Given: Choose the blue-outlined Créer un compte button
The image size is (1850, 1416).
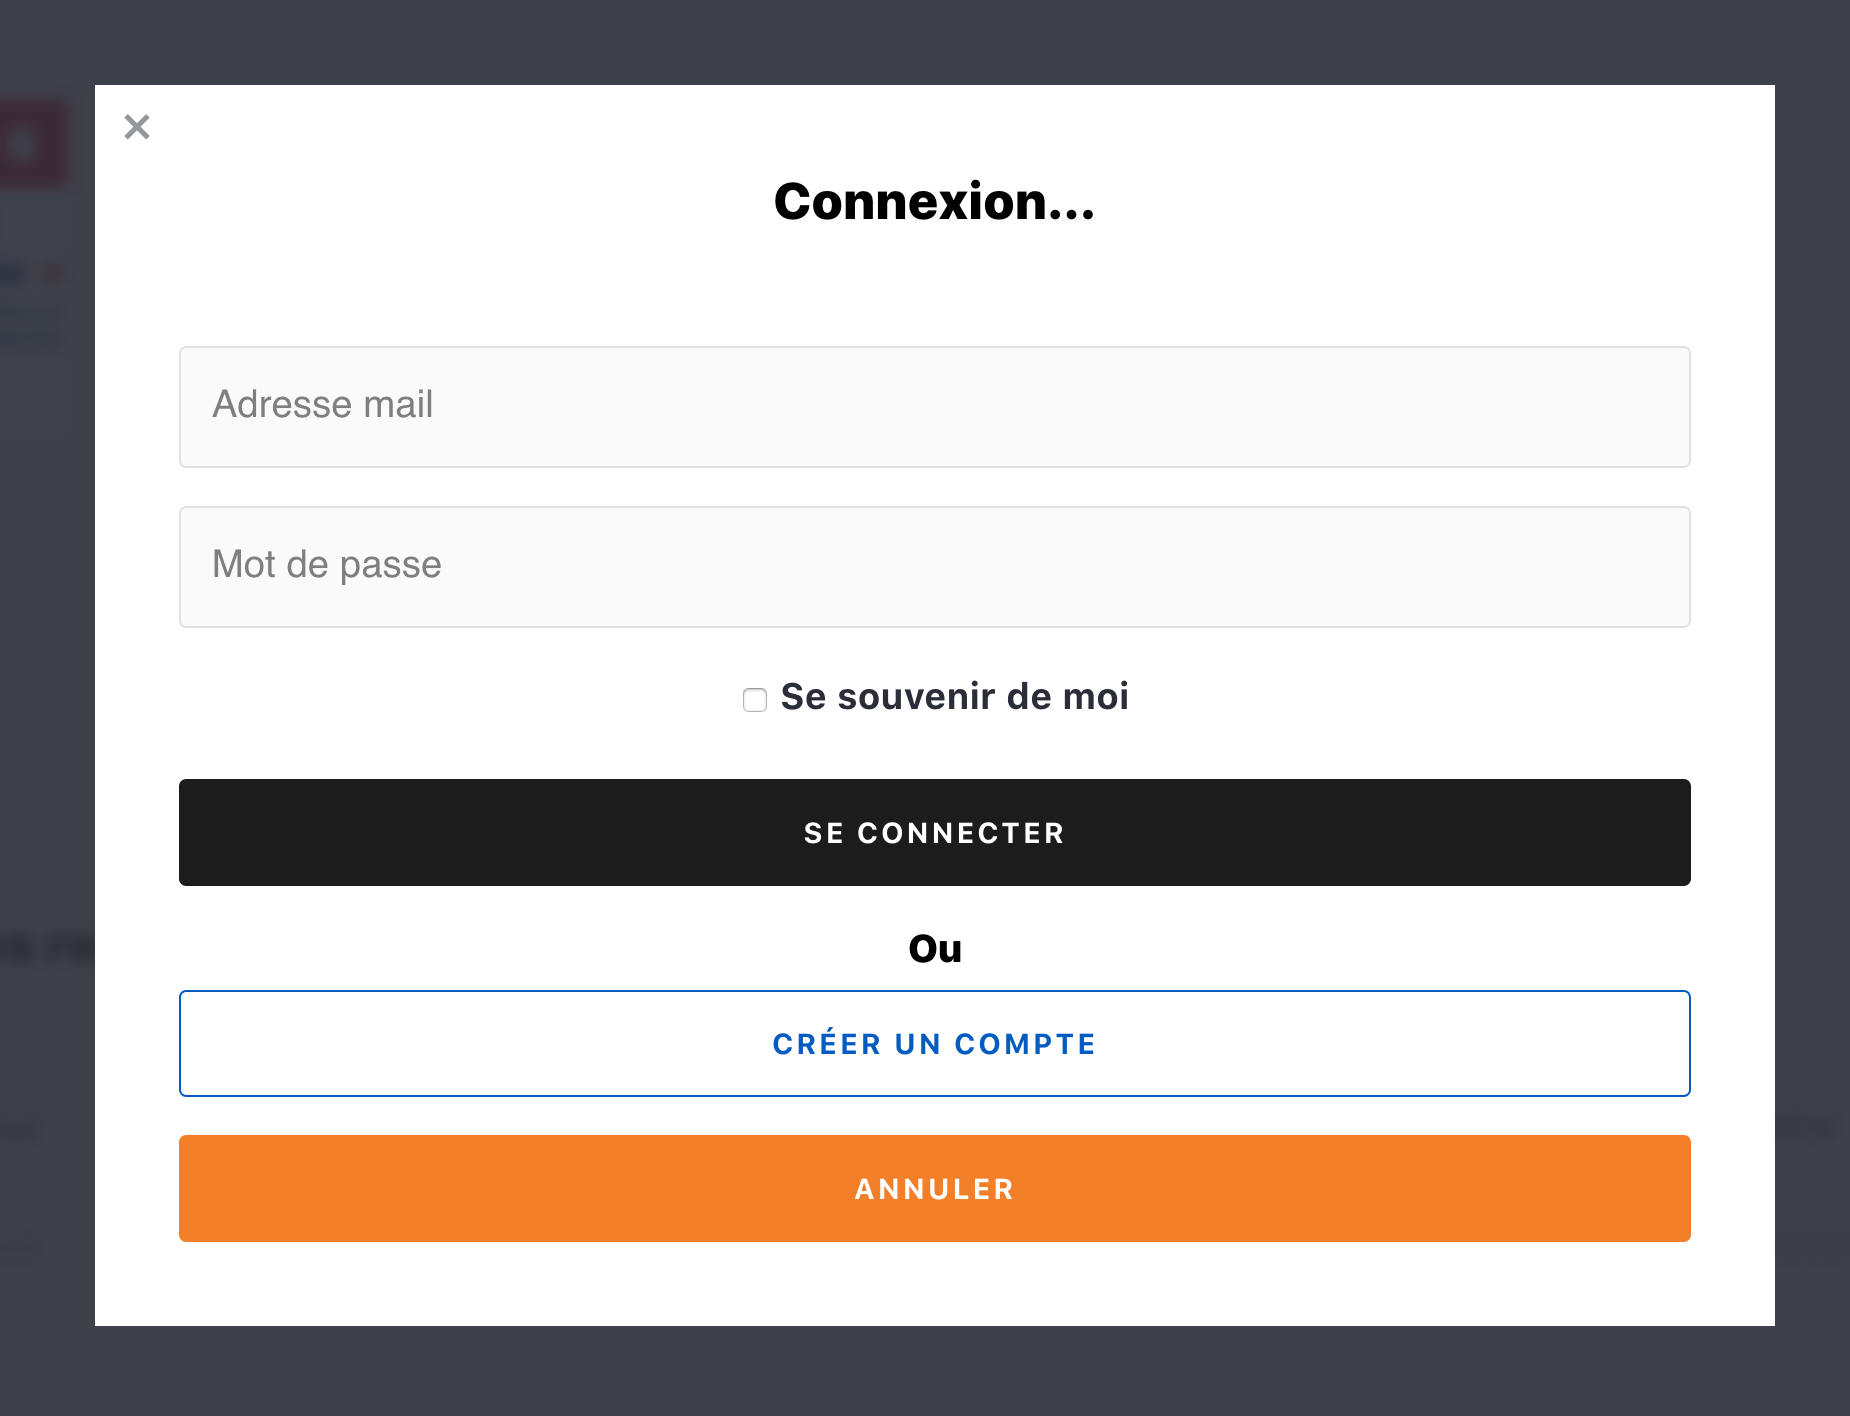Looking at the screenshot, I should [x=934, y=1044].
